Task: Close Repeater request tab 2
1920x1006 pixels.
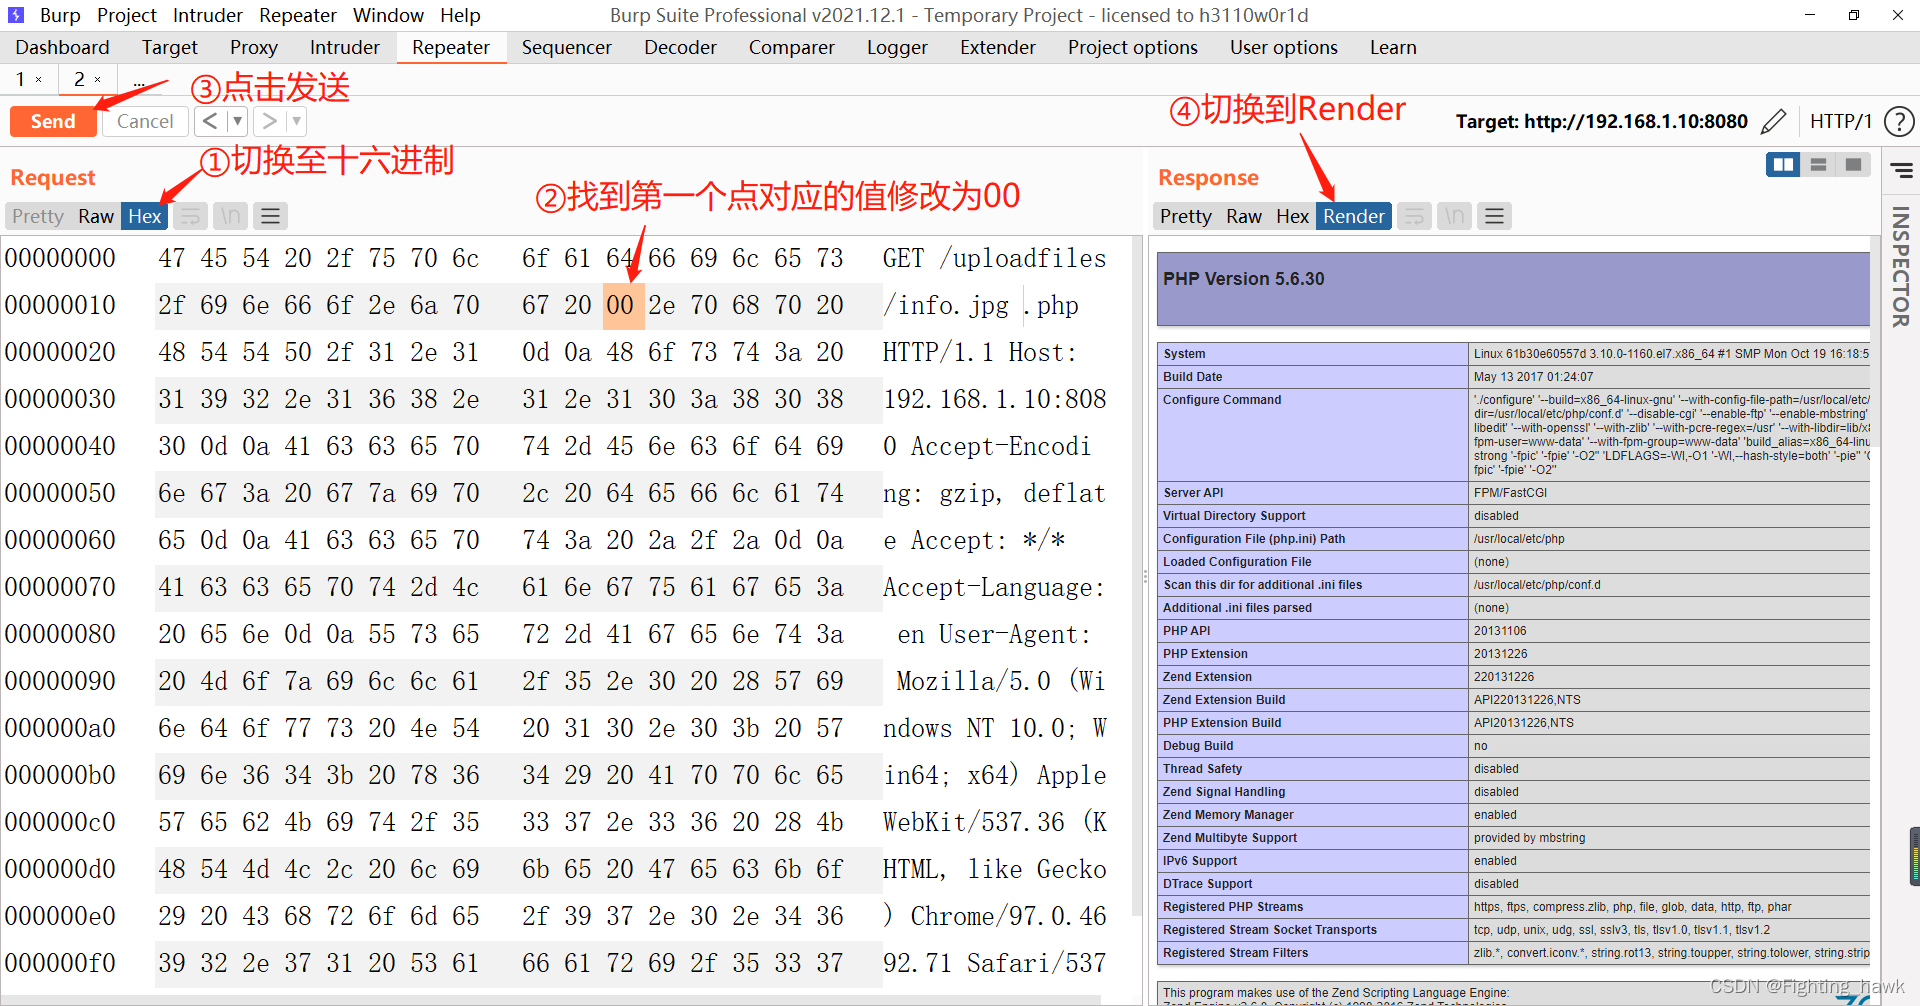Action: pos(97,80)
